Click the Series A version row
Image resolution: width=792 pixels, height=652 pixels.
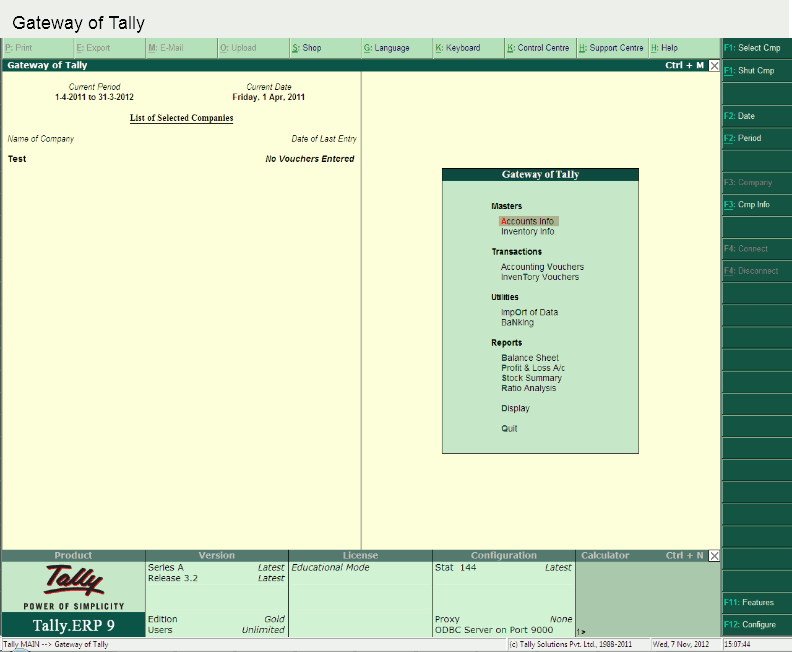coord(216,568)
